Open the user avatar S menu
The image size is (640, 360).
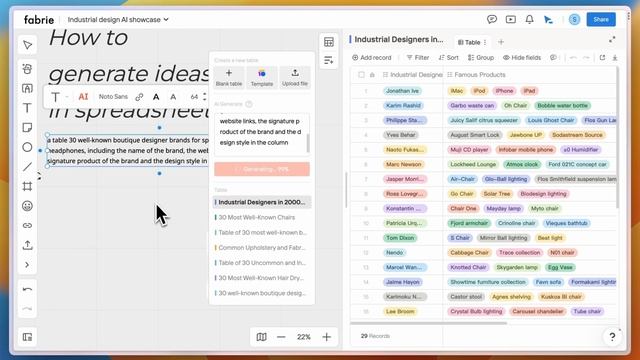pyautogui.click(x=574, y=19)
